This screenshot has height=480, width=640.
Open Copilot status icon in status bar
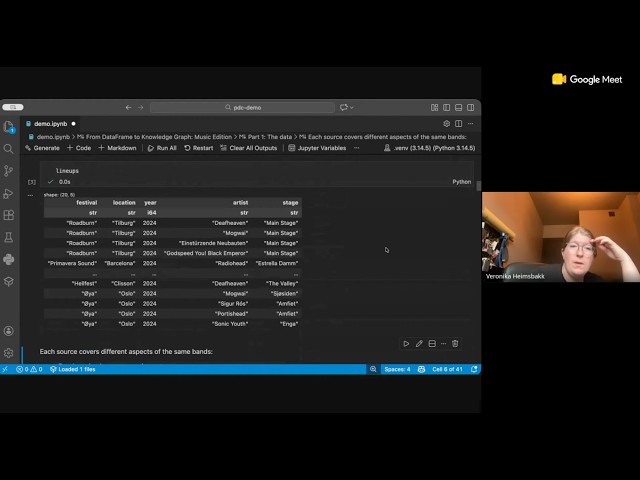pos(421,369)
